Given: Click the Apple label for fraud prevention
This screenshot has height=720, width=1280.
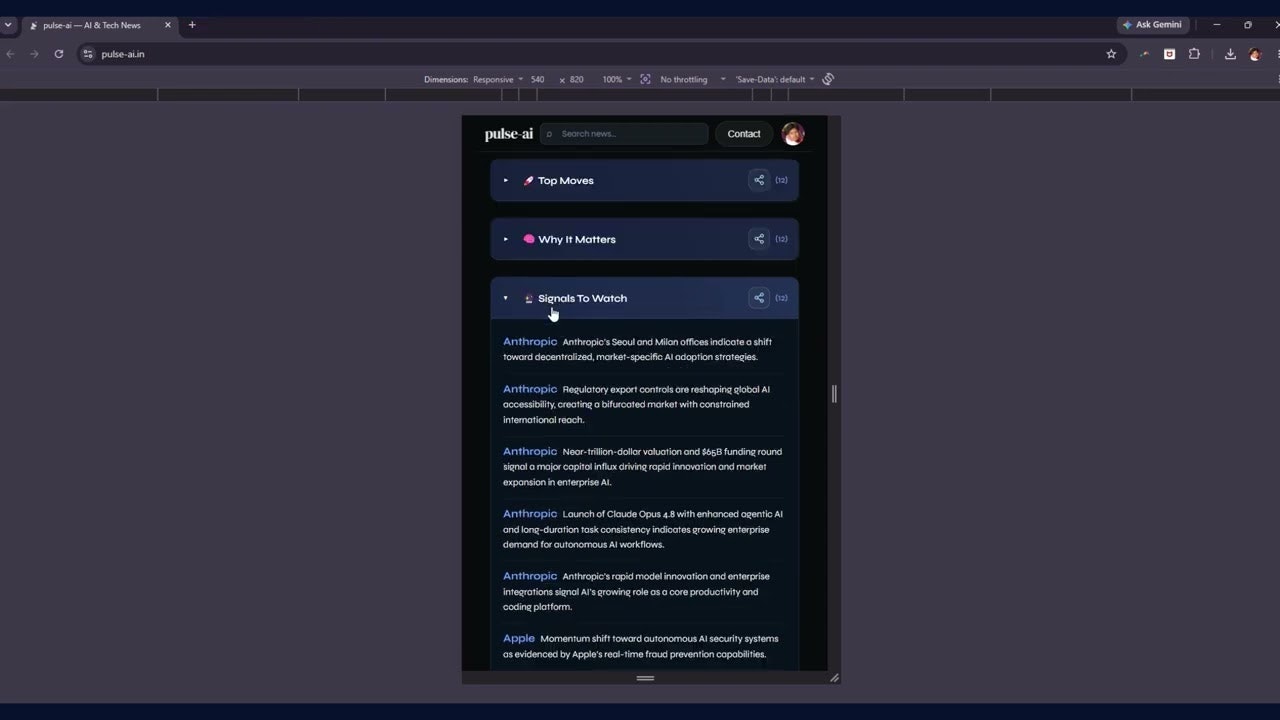Looking at the screenshot, I should coord(519,638).
